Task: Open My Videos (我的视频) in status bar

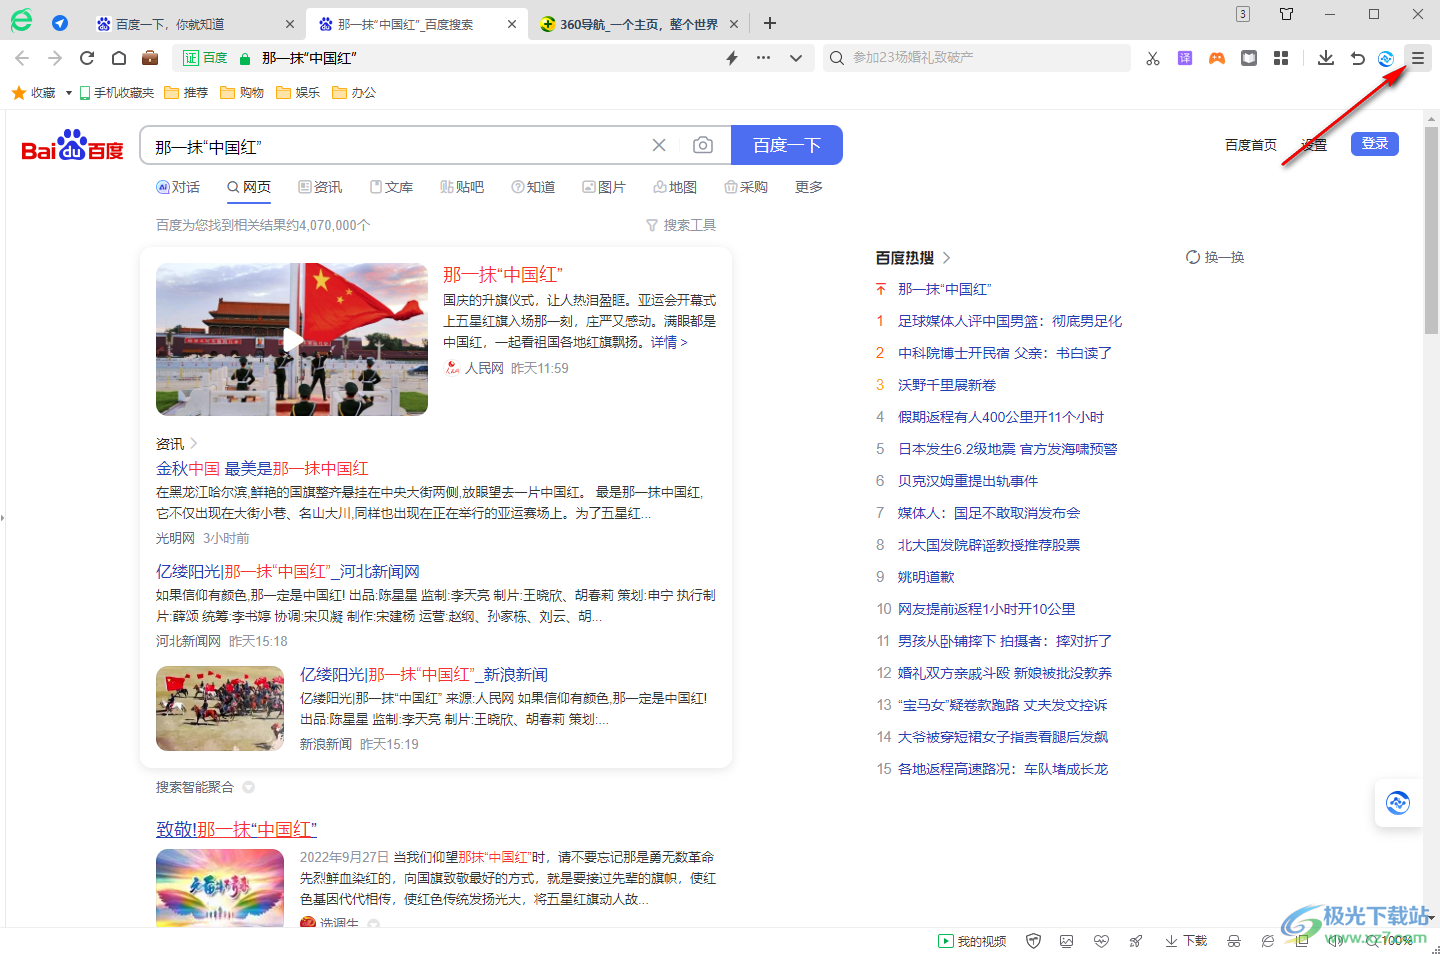Action: [972, 941]
